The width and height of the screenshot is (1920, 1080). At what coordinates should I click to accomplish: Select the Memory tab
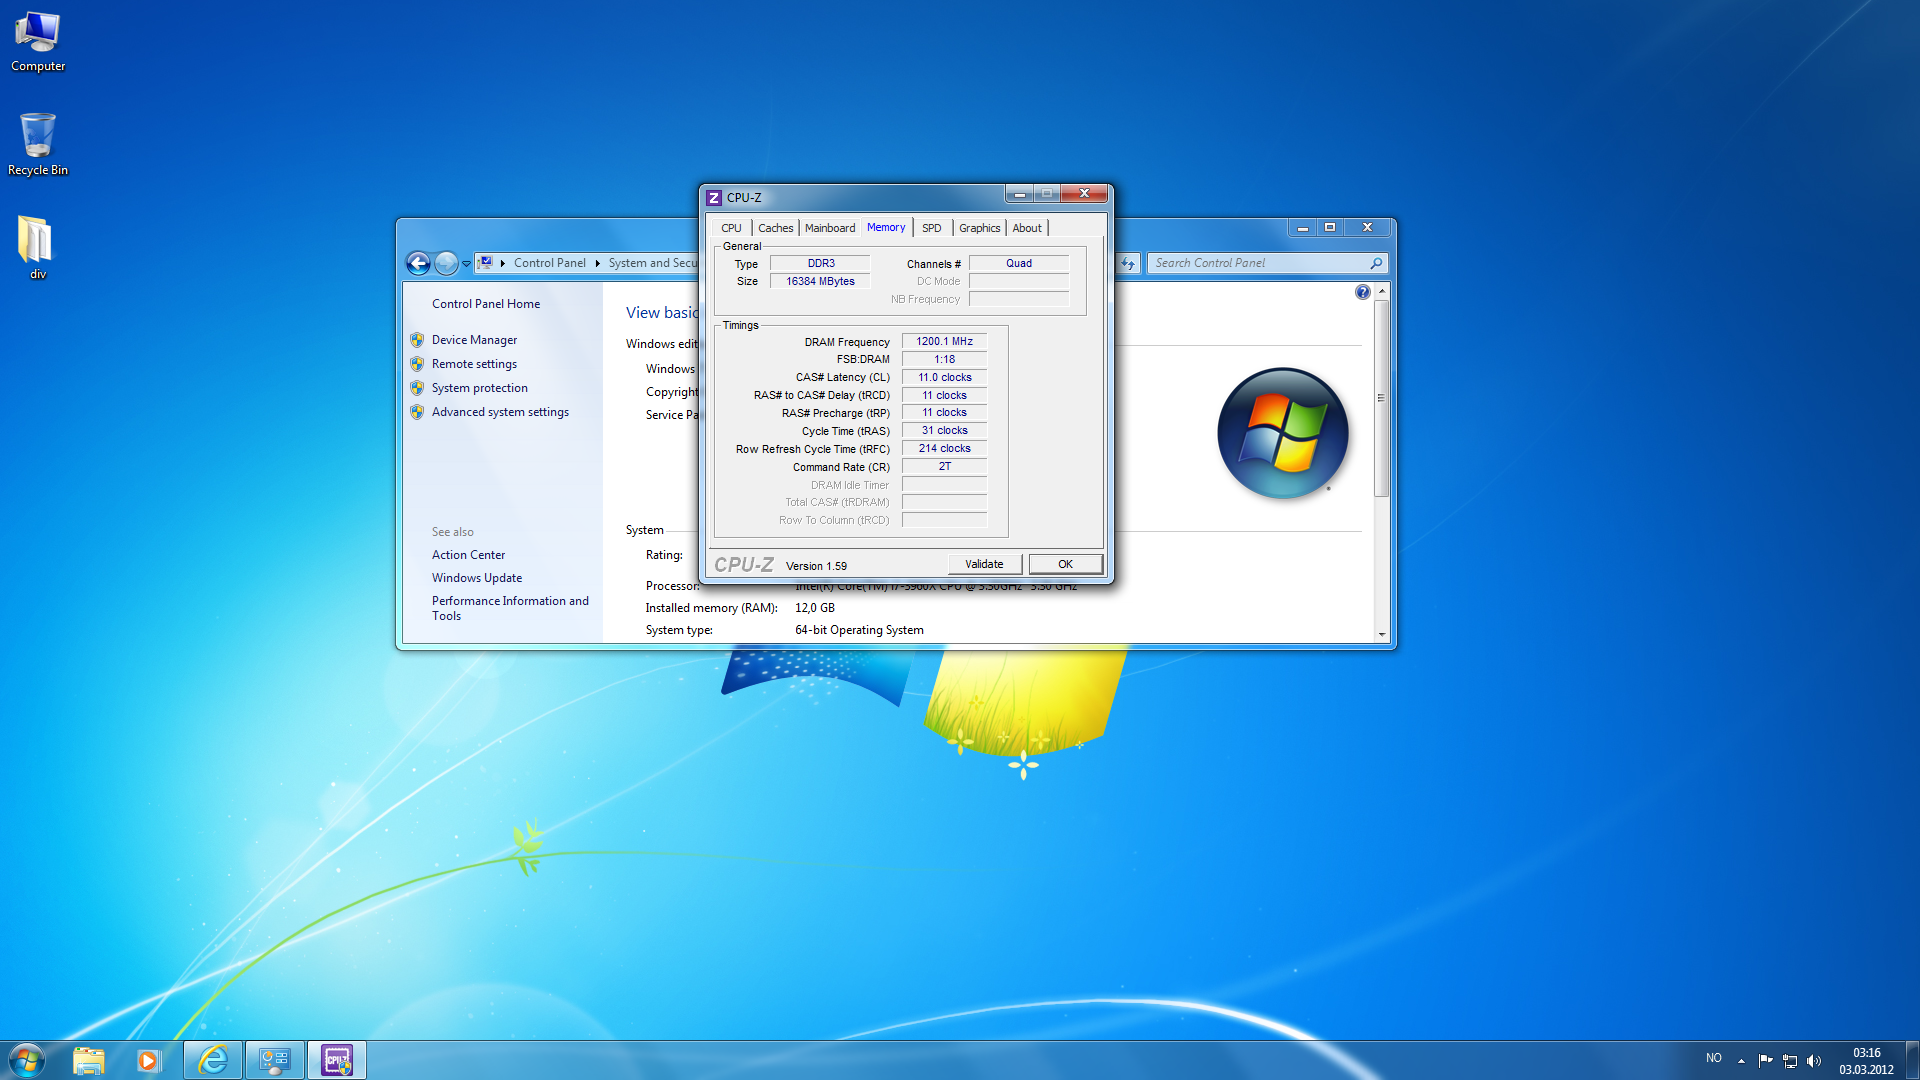pos(886,227)
